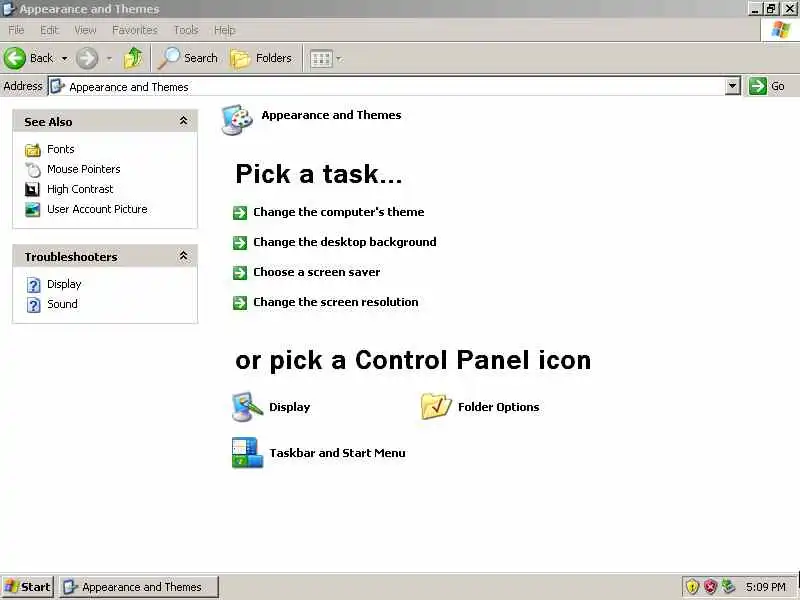Click the green Go arrow button
Image resolution: width=800 pixels, height=600 pixels.
(x=758, y=86)
